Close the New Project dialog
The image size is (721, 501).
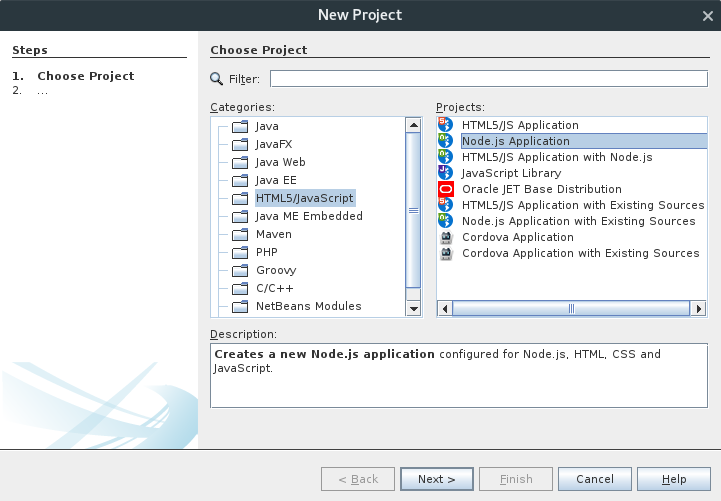(708, 16)
